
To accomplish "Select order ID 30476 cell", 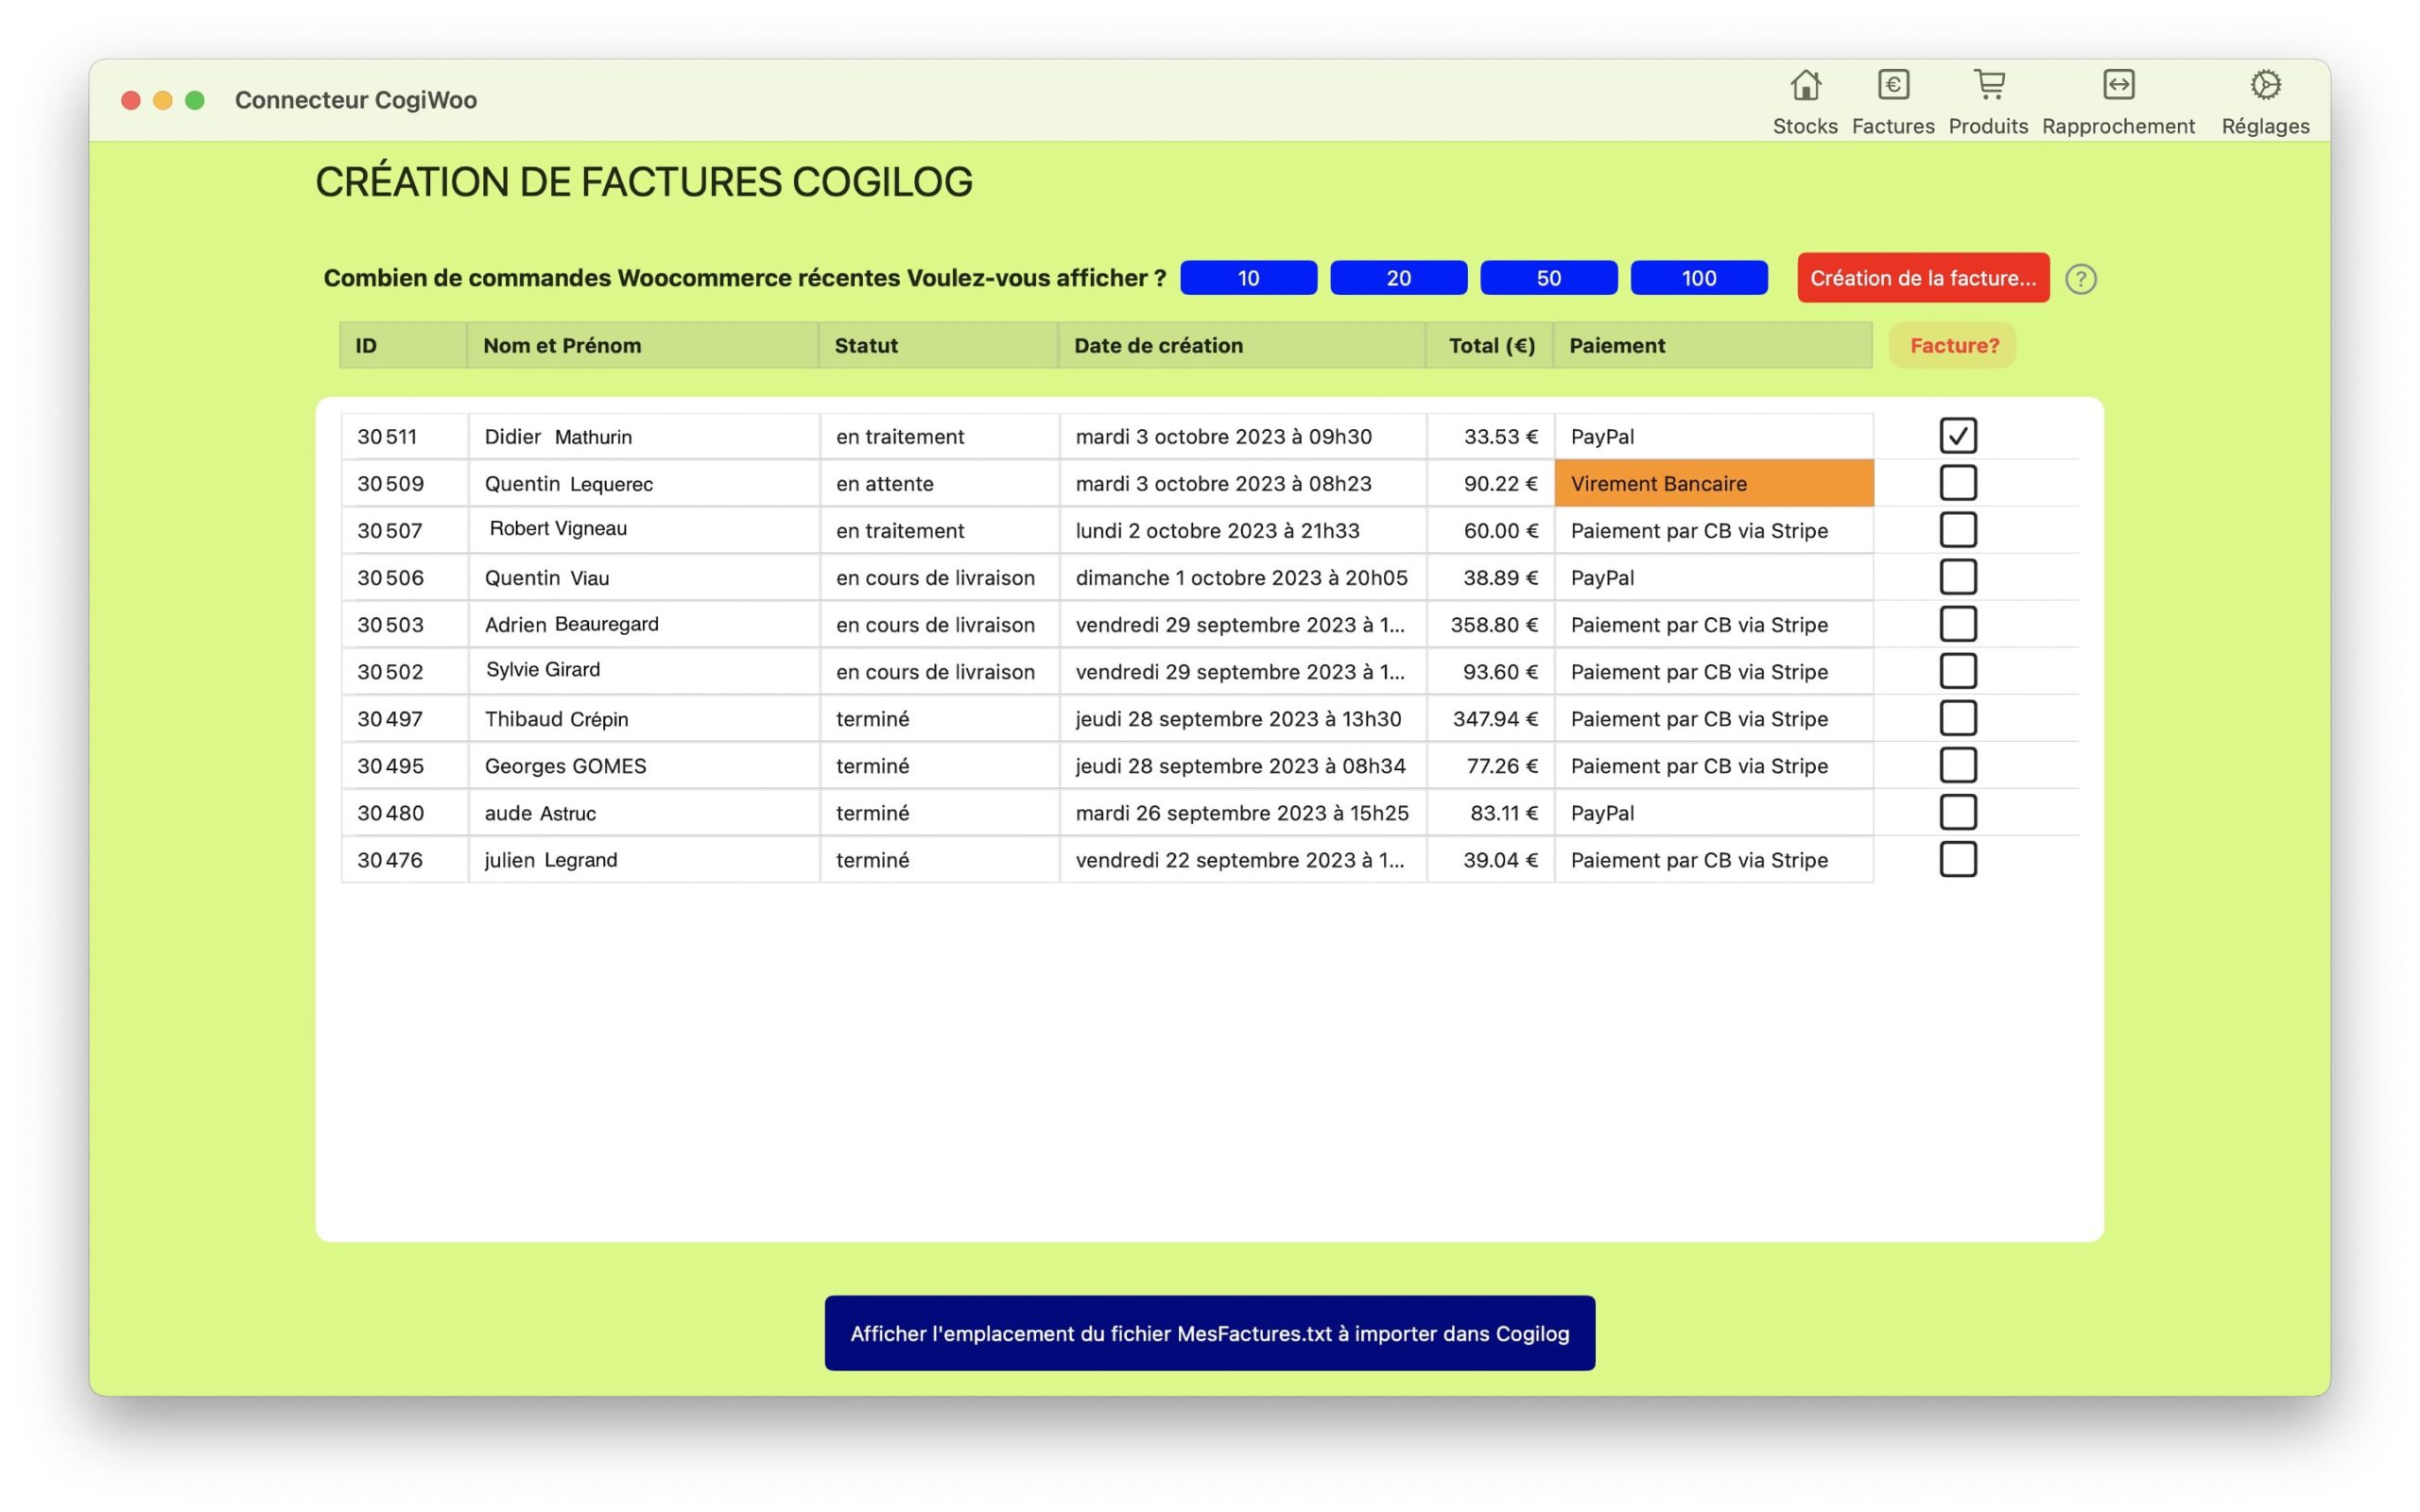I will tap(404, 859).
